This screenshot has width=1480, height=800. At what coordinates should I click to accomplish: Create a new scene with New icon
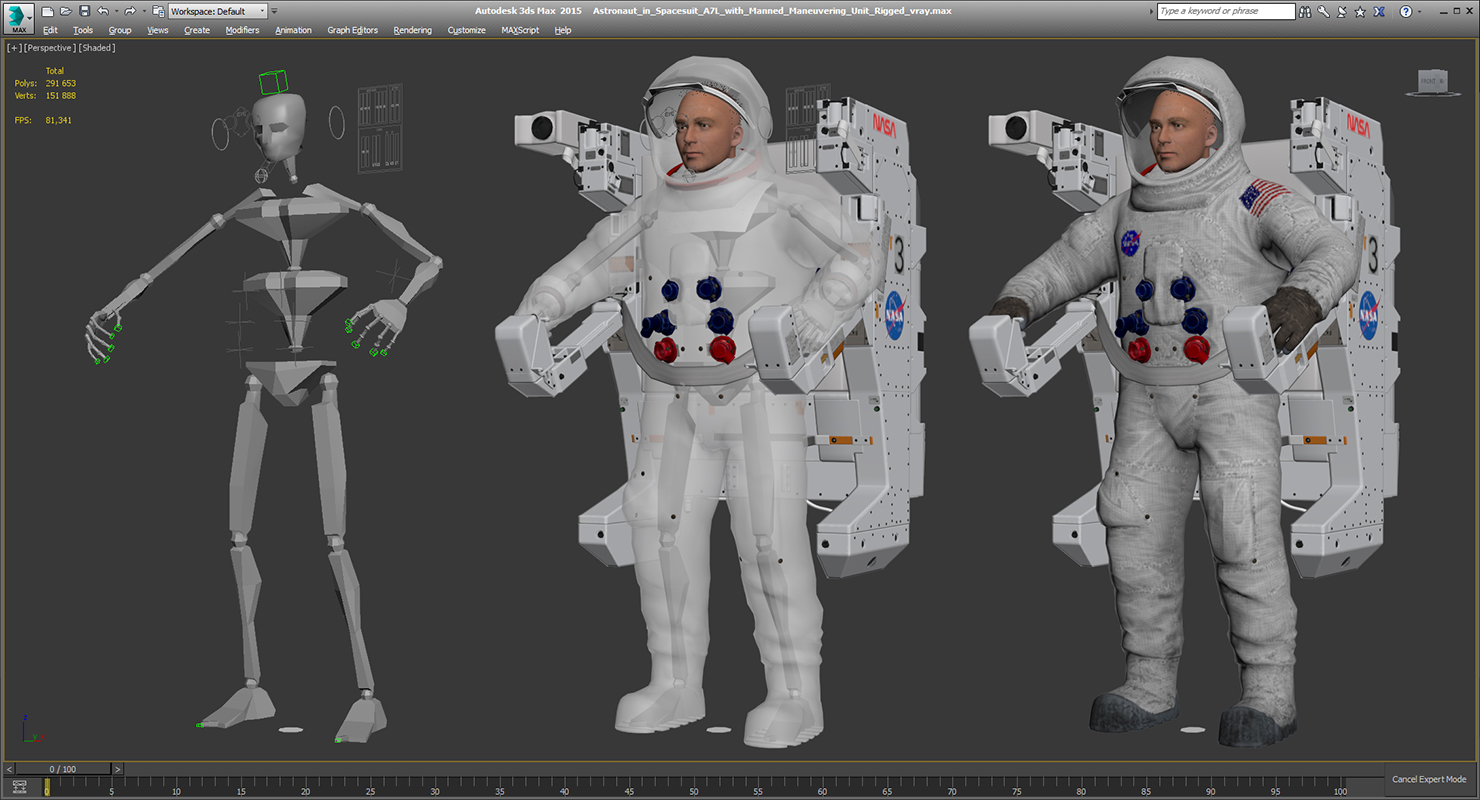click(47, 11)
